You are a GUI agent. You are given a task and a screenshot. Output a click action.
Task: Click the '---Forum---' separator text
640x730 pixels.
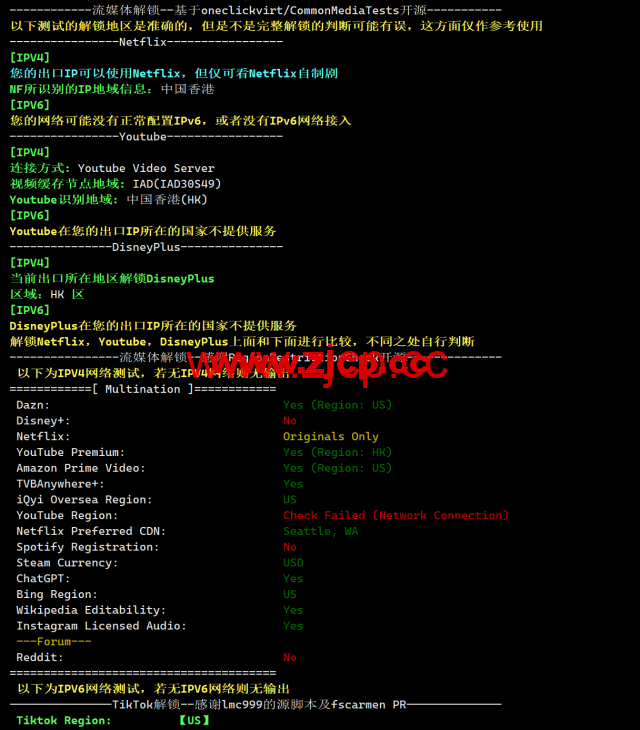pyautogui.click(x=54, y=642)
